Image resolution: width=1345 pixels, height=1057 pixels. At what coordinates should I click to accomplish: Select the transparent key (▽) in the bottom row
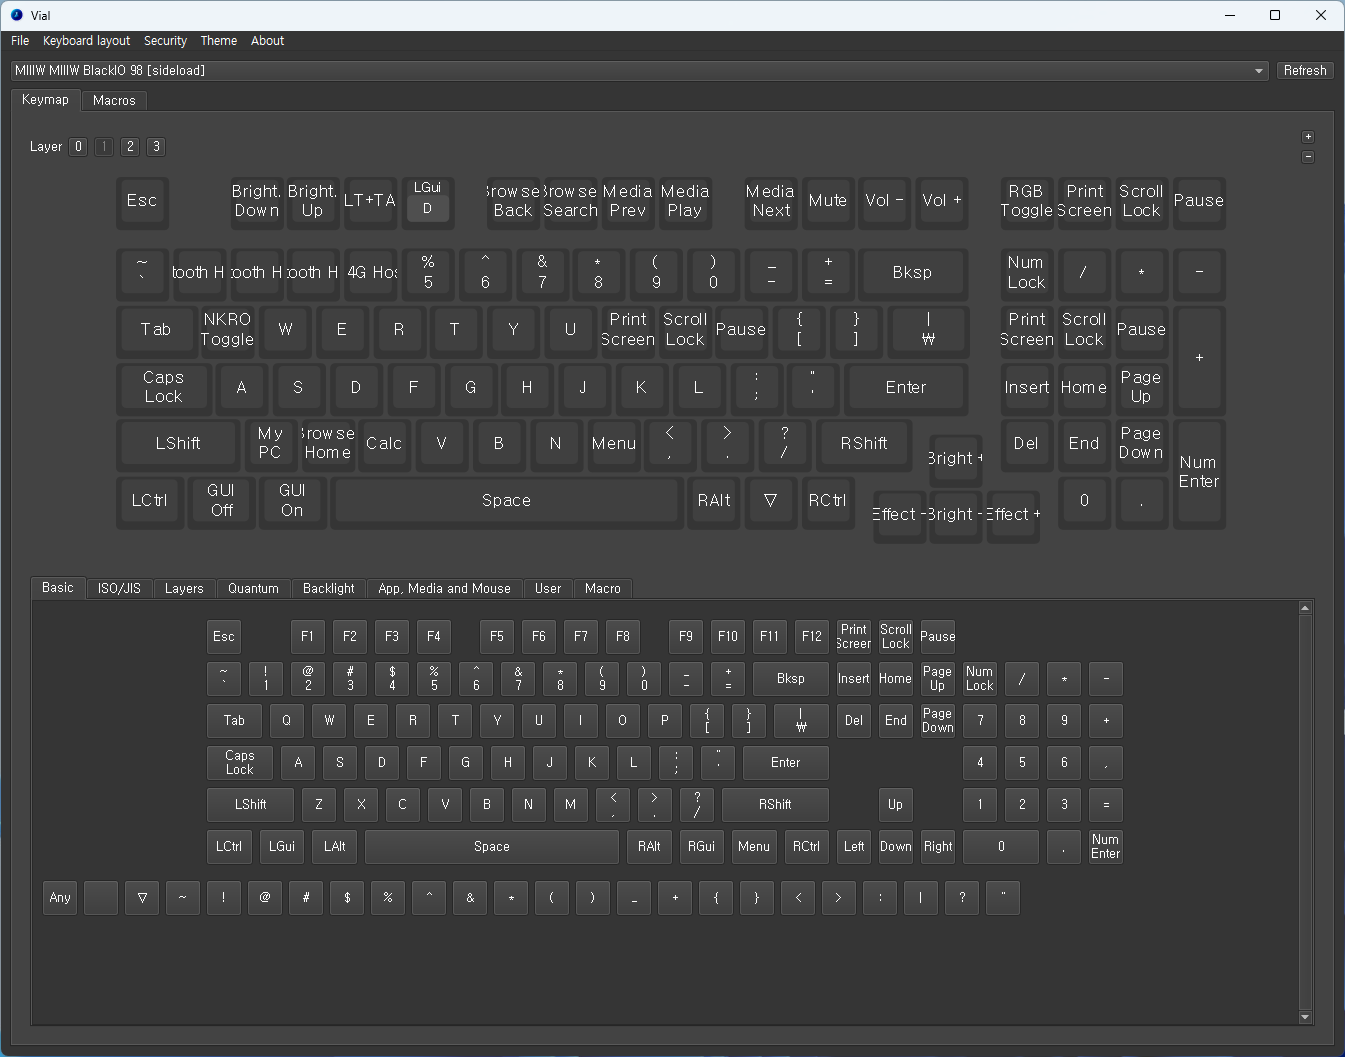[x=142, y=898]
